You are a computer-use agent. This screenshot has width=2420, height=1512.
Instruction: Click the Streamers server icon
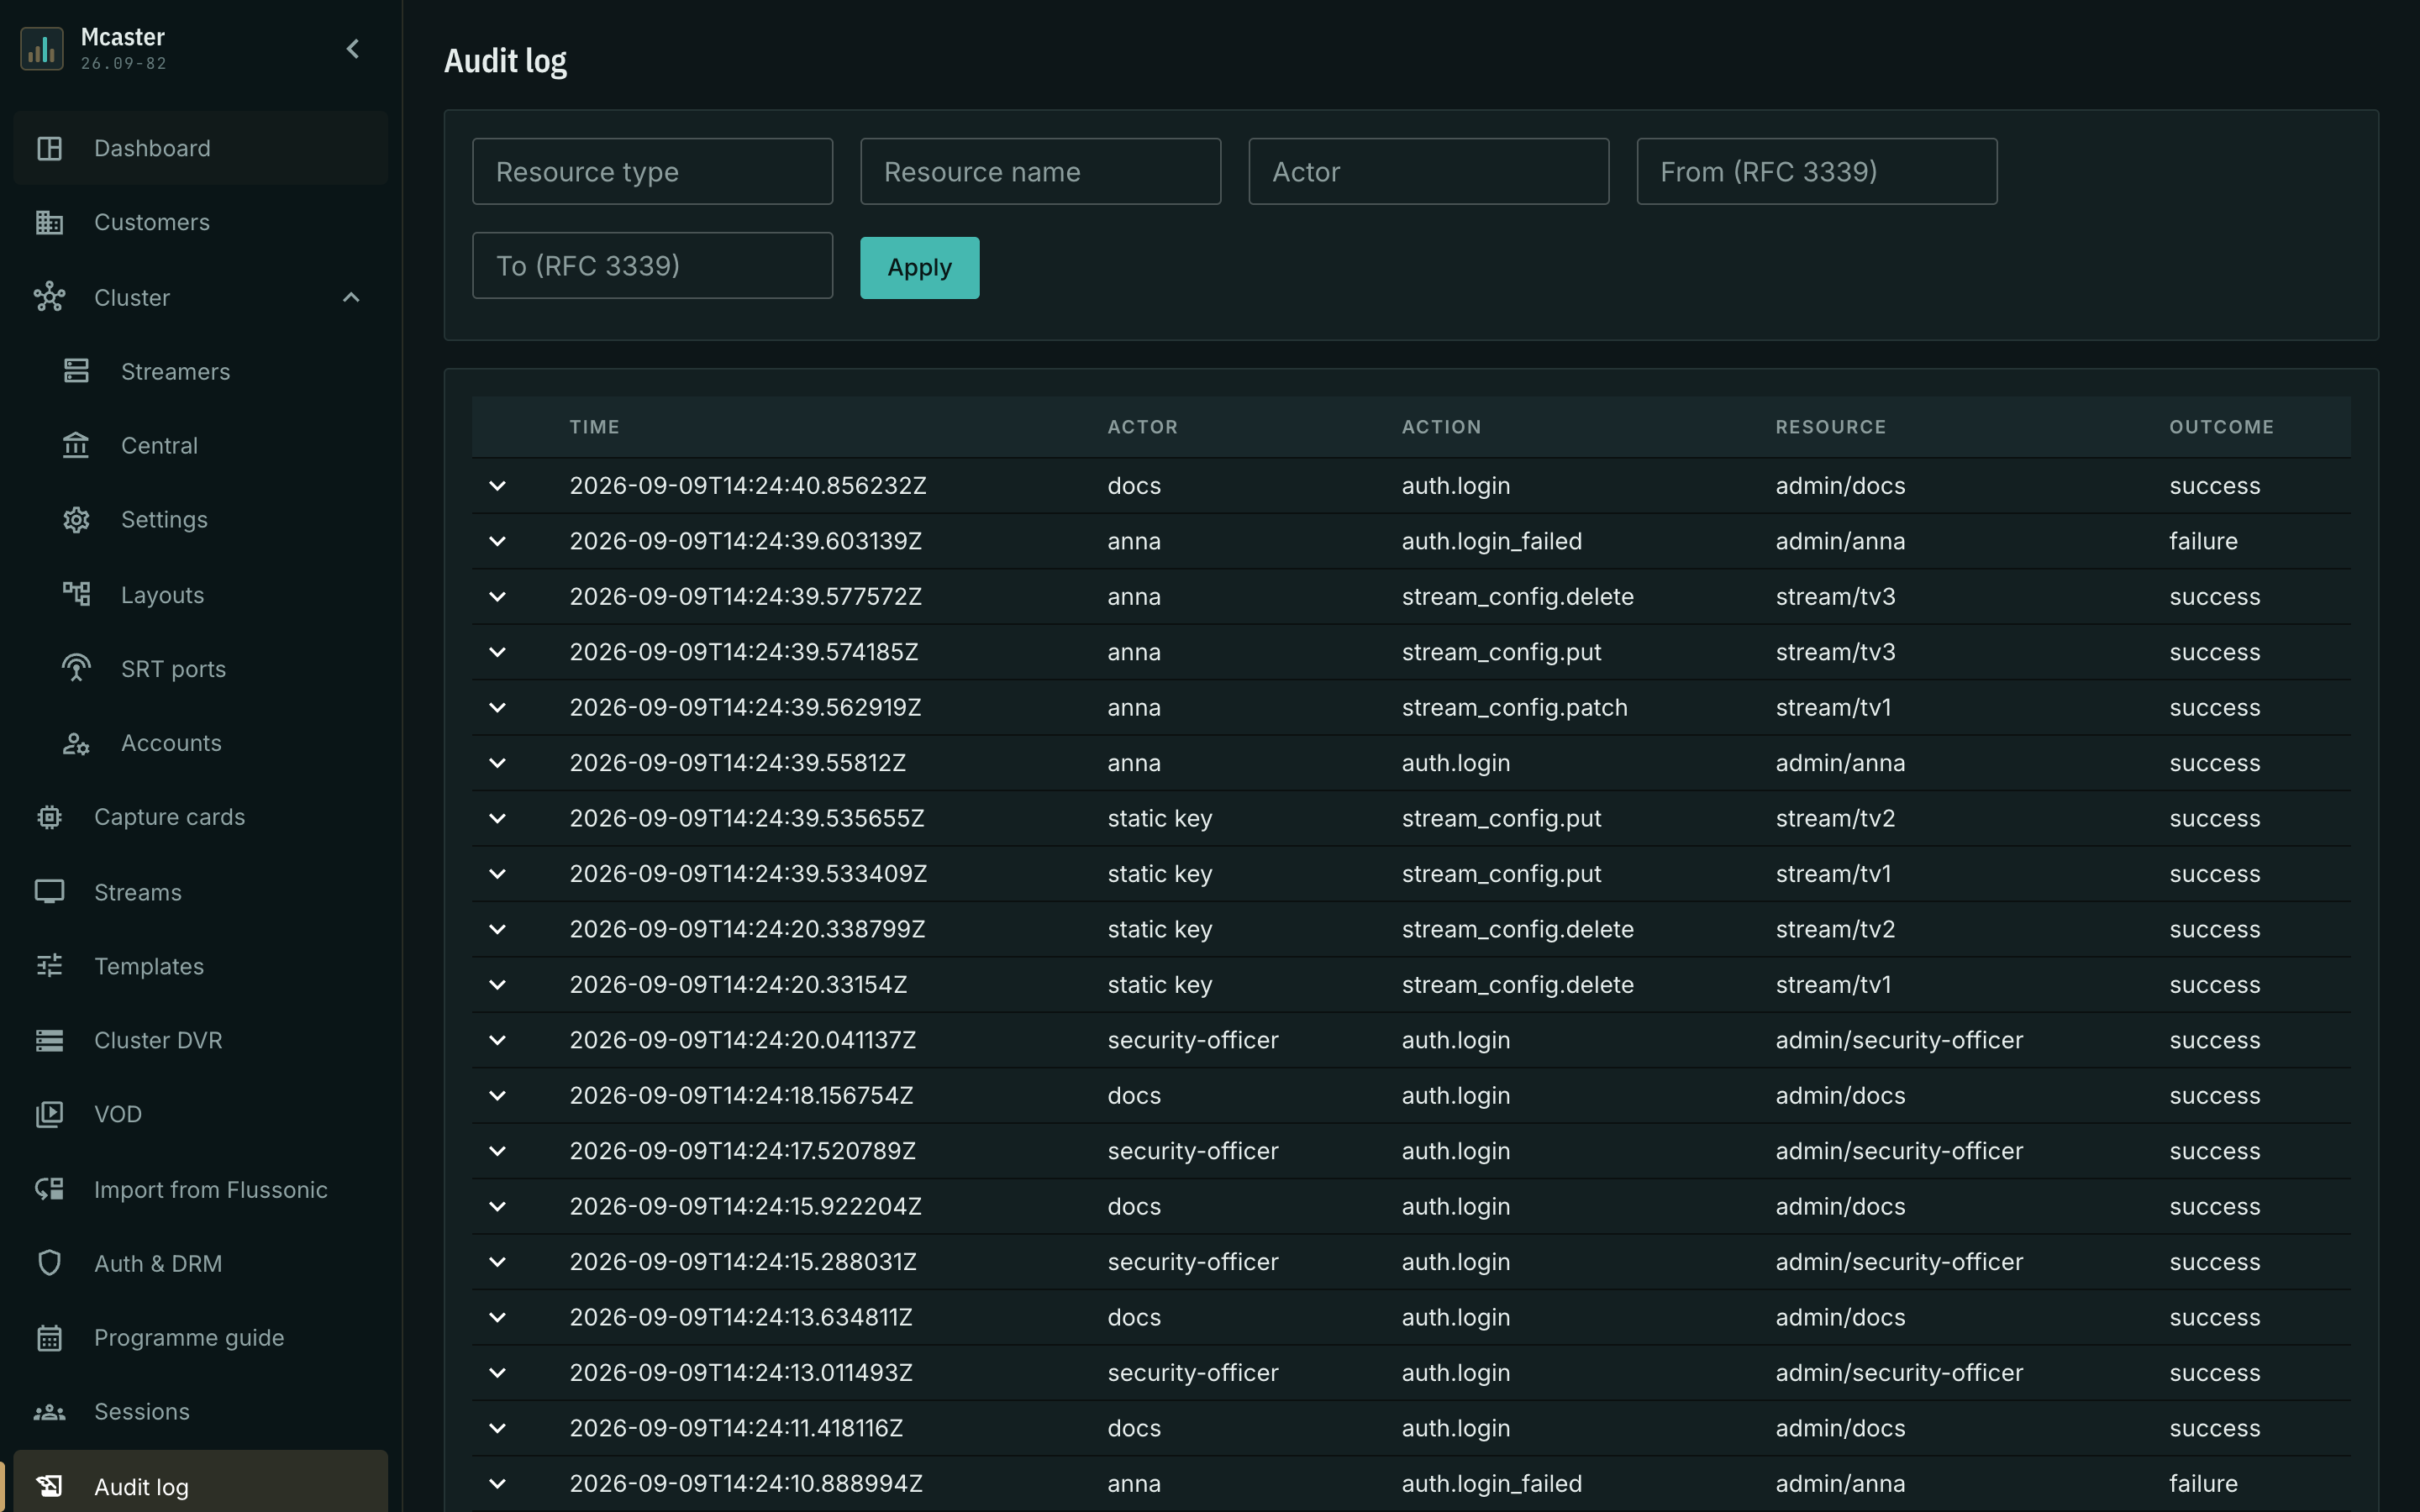(76, 371)
